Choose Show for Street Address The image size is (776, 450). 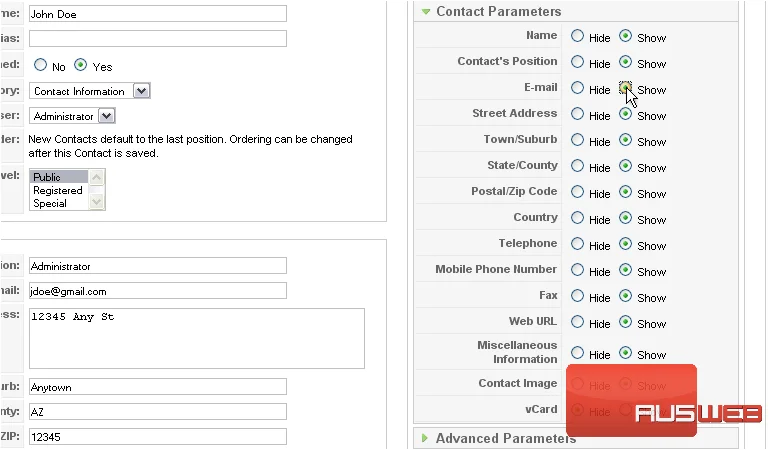click(x=626, y=114)
